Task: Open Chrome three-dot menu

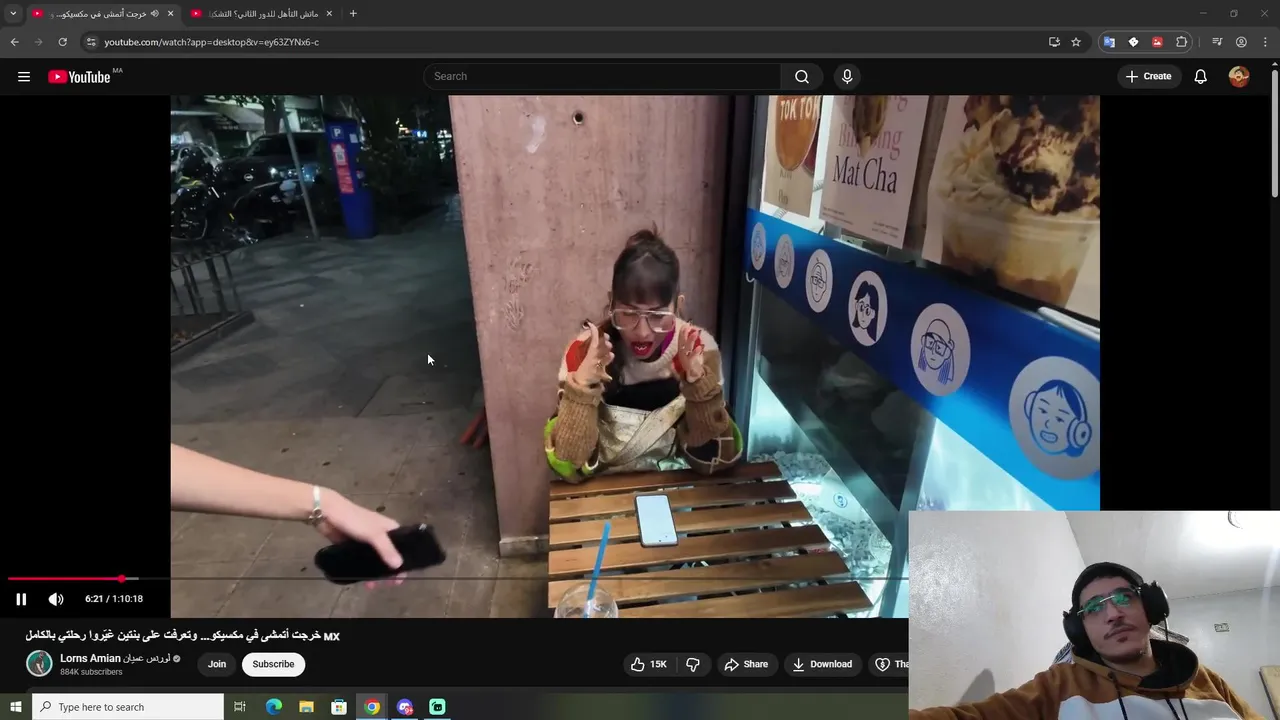Action: click(x=1266, y=42)
